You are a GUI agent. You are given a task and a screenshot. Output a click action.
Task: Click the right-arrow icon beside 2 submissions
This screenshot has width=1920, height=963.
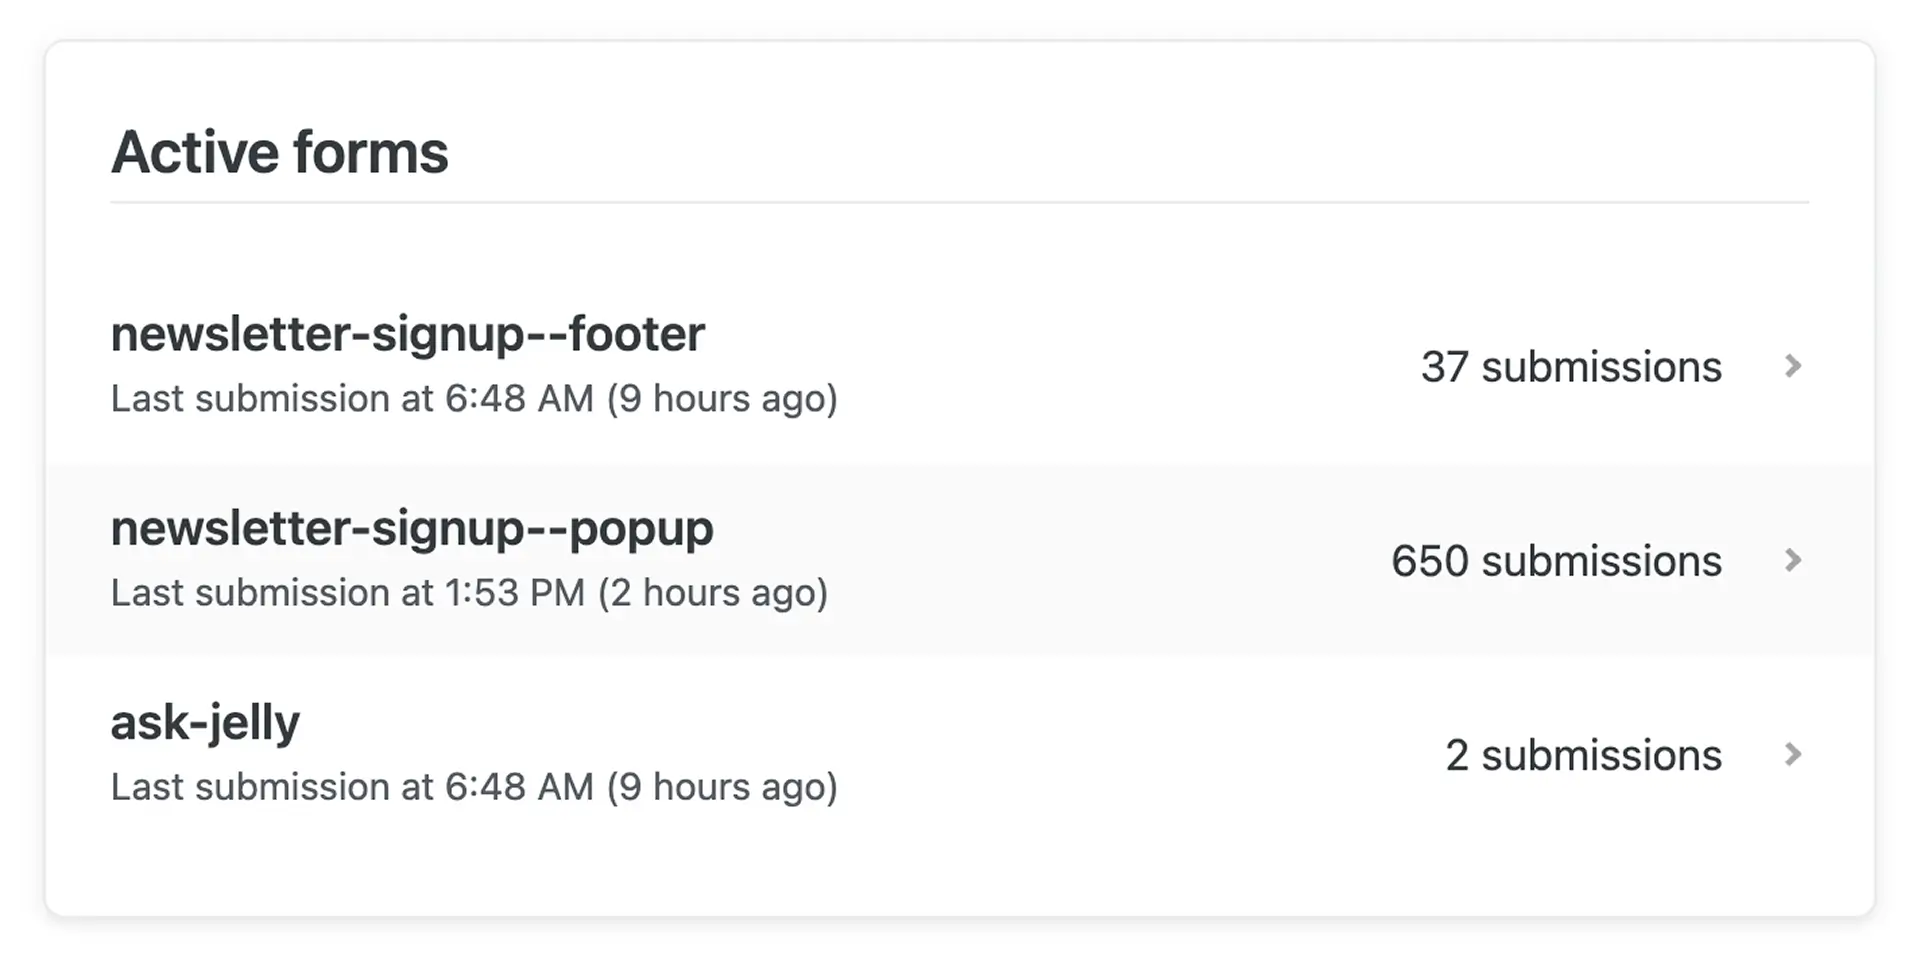point(1795,755)
